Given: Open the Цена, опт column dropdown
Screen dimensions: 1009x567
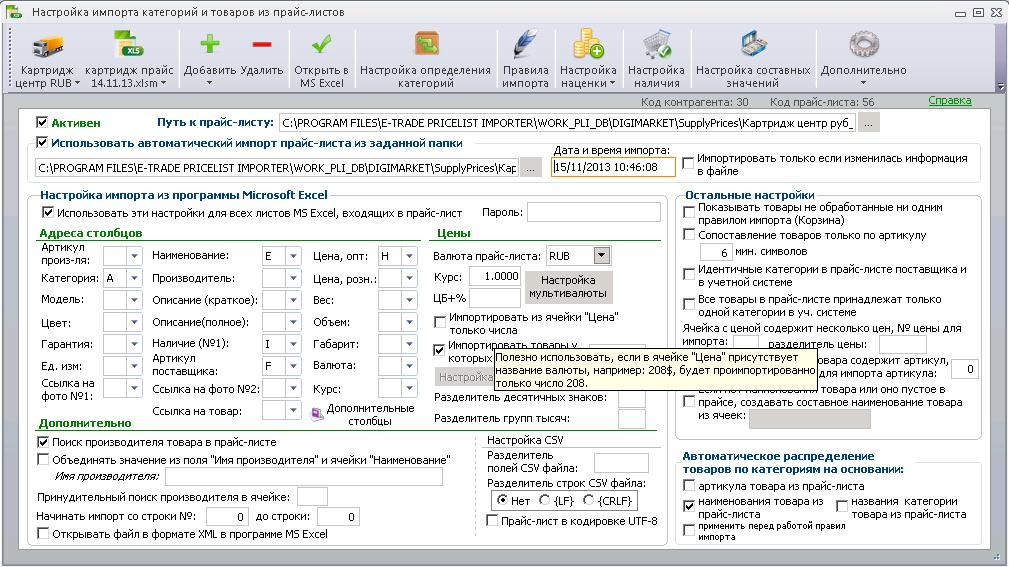Looking at the screenshot, I should point(409,256).
